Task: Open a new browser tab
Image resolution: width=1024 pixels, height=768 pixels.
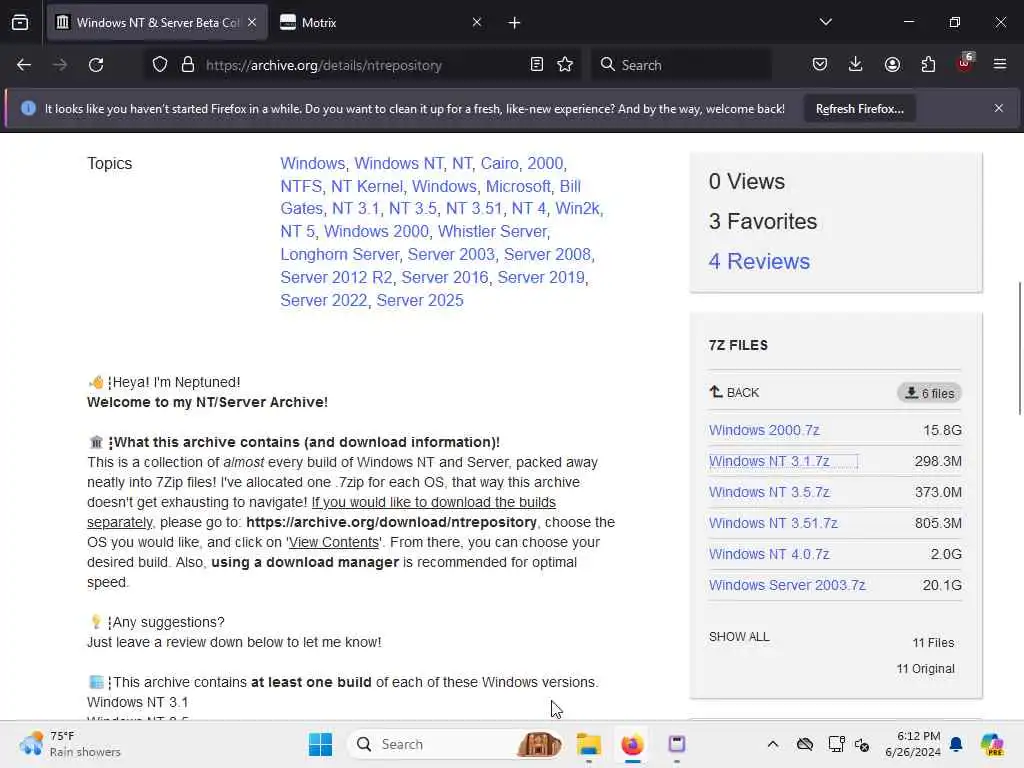Action: (x=515, y=23)
